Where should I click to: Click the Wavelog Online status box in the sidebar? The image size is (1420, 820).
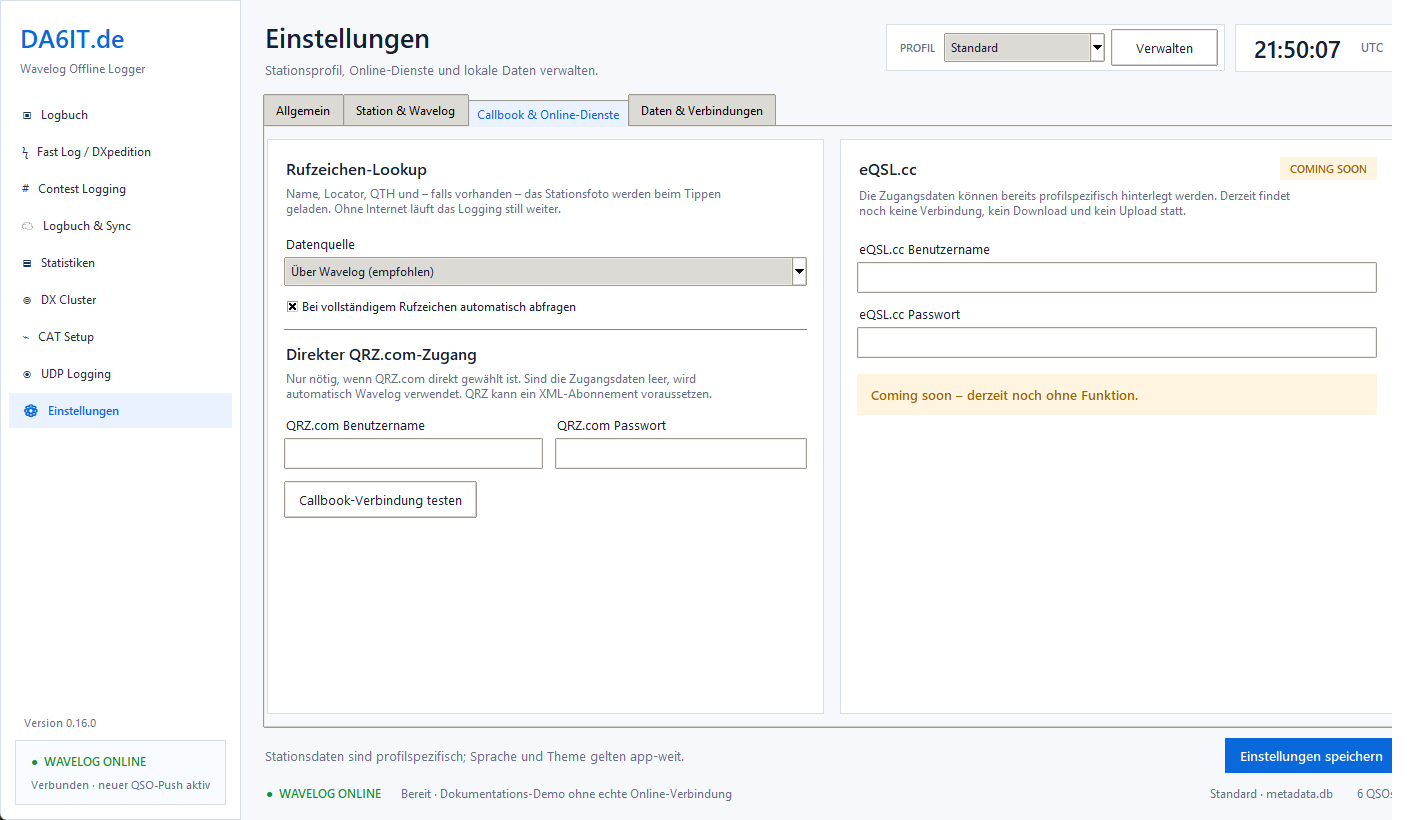point(120,772)
